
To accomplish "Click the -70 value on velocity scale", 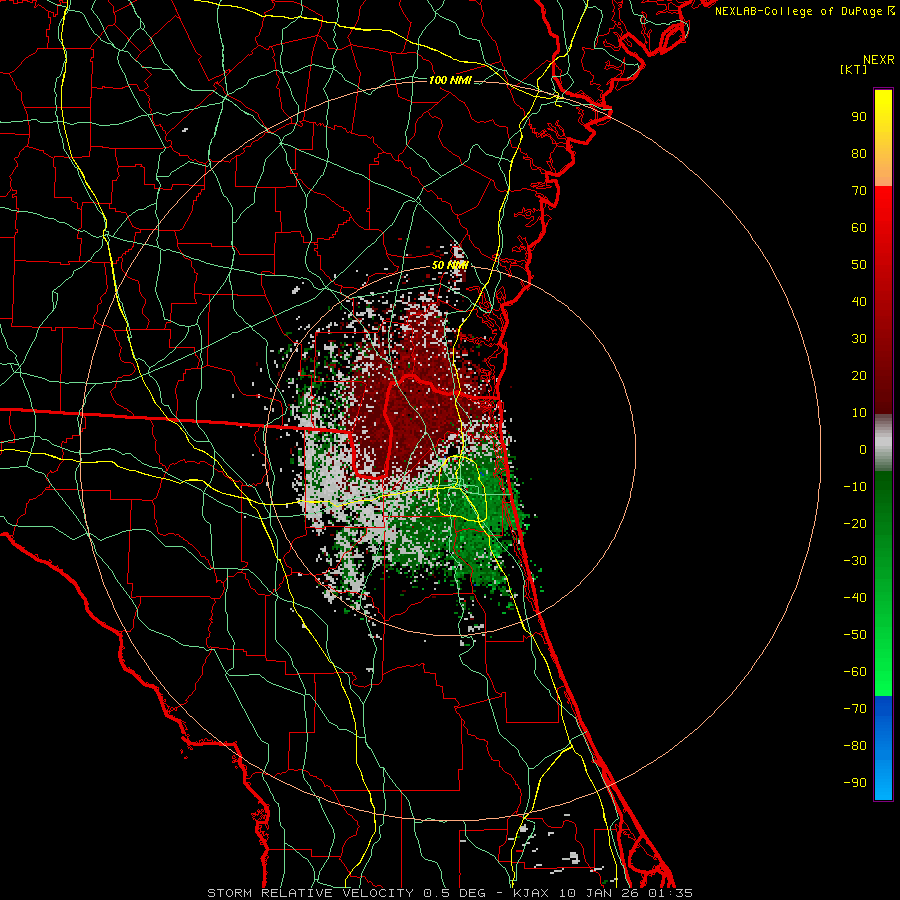I will click(855, 709).
